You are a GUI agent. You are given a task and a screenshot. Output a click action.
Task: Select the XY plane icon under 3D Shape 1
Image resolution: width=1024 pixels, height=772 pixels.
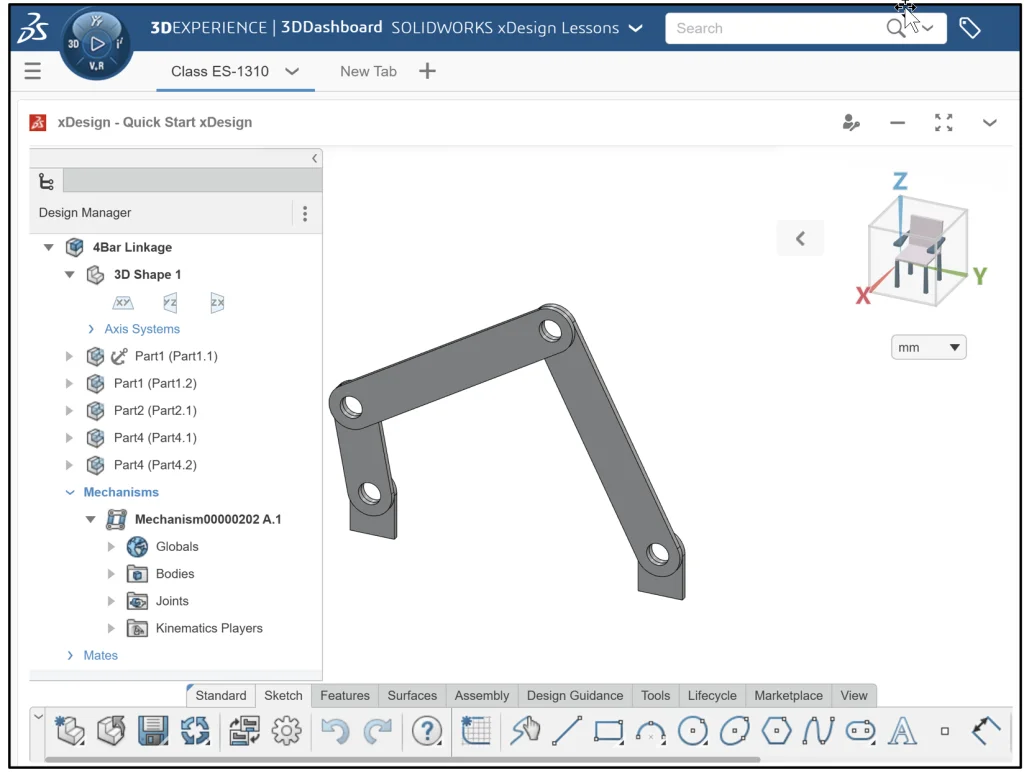(x=122, y=302)
